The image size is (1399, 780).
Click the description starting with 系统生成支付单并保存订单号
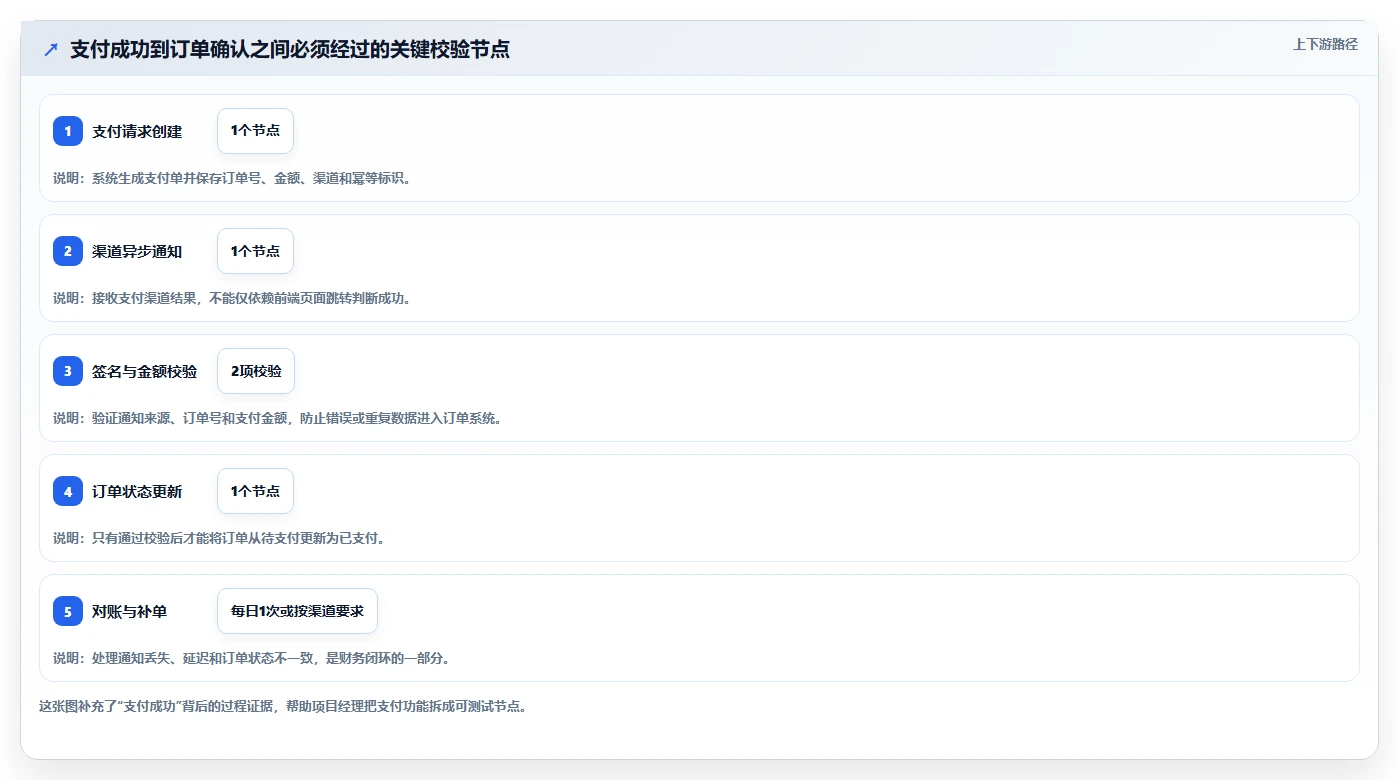[232, 178]
